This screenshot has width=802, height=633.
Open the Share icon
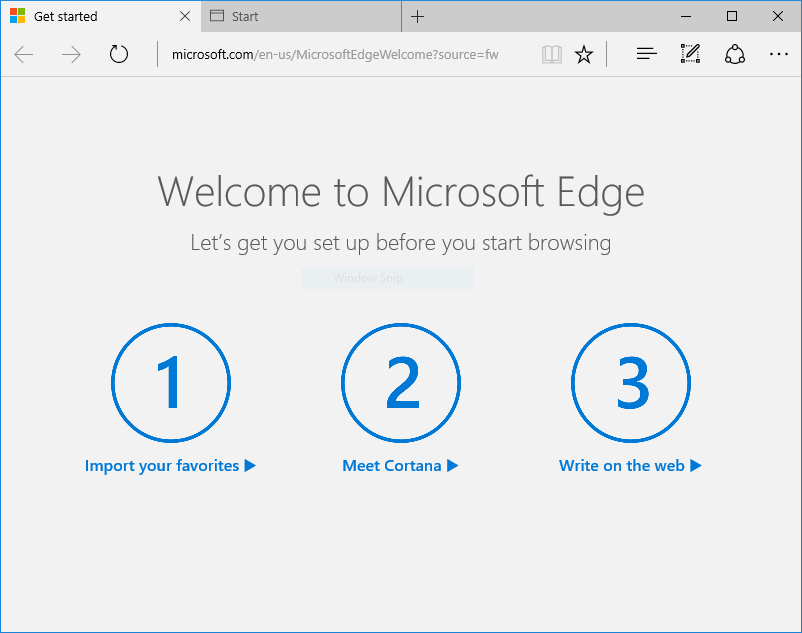point(734,54)
